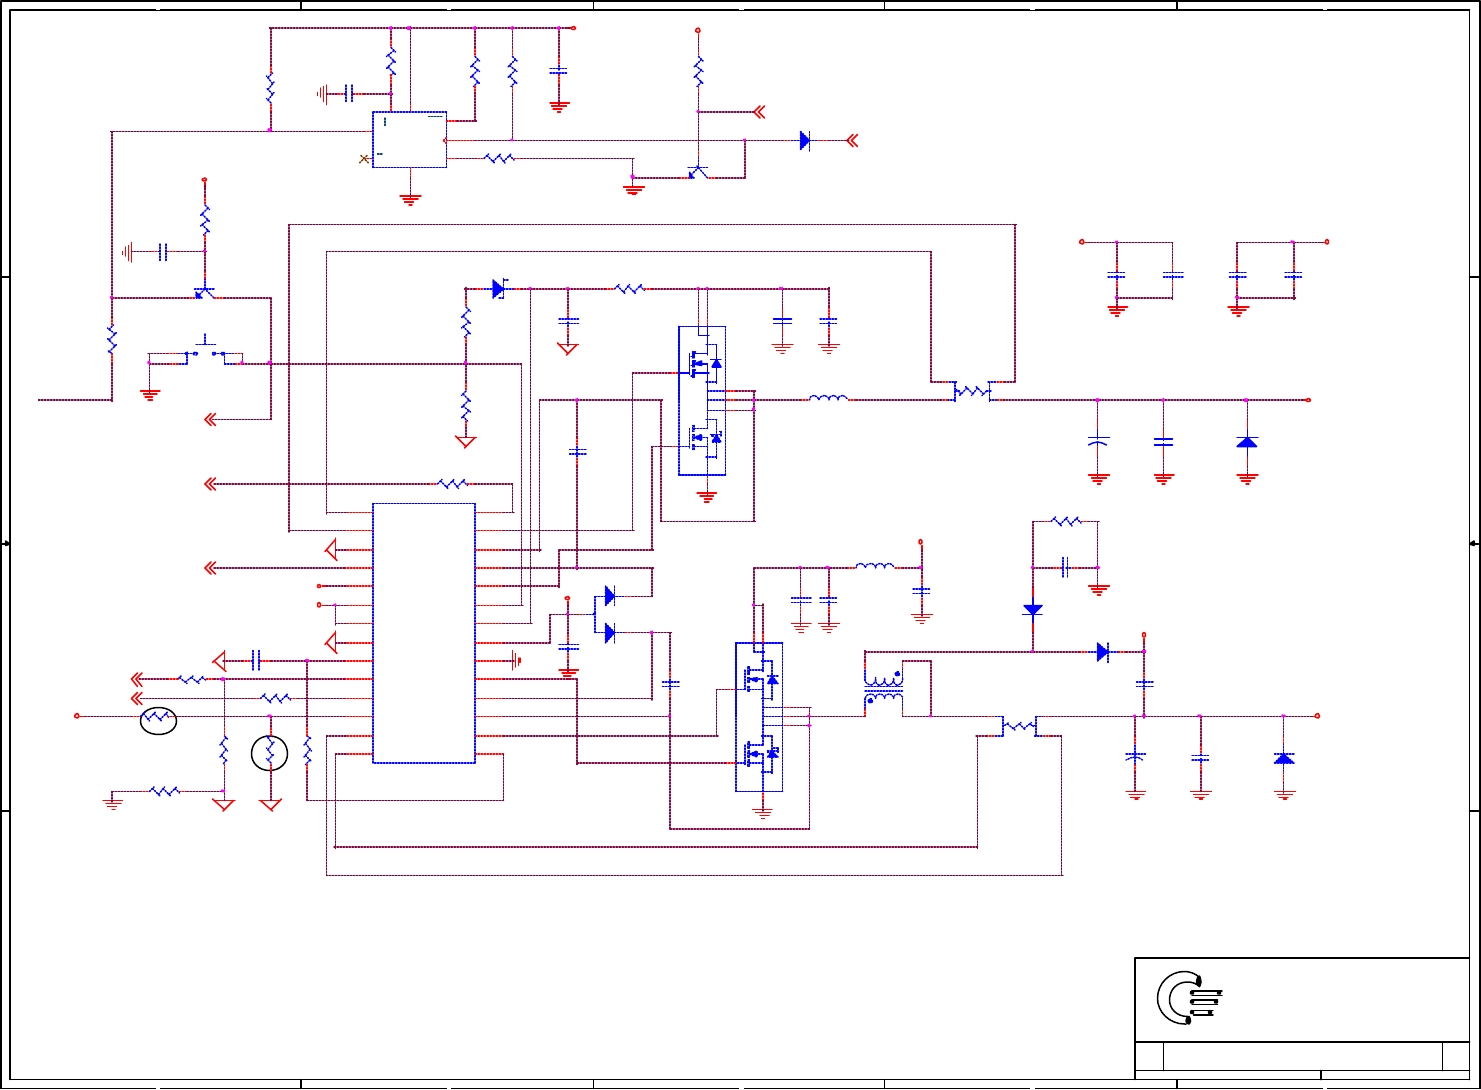Select the protection diode at upper output end
The width and height of the screenshot is (1481, 1090).
pyautogui.click(x=1246, y=441)
